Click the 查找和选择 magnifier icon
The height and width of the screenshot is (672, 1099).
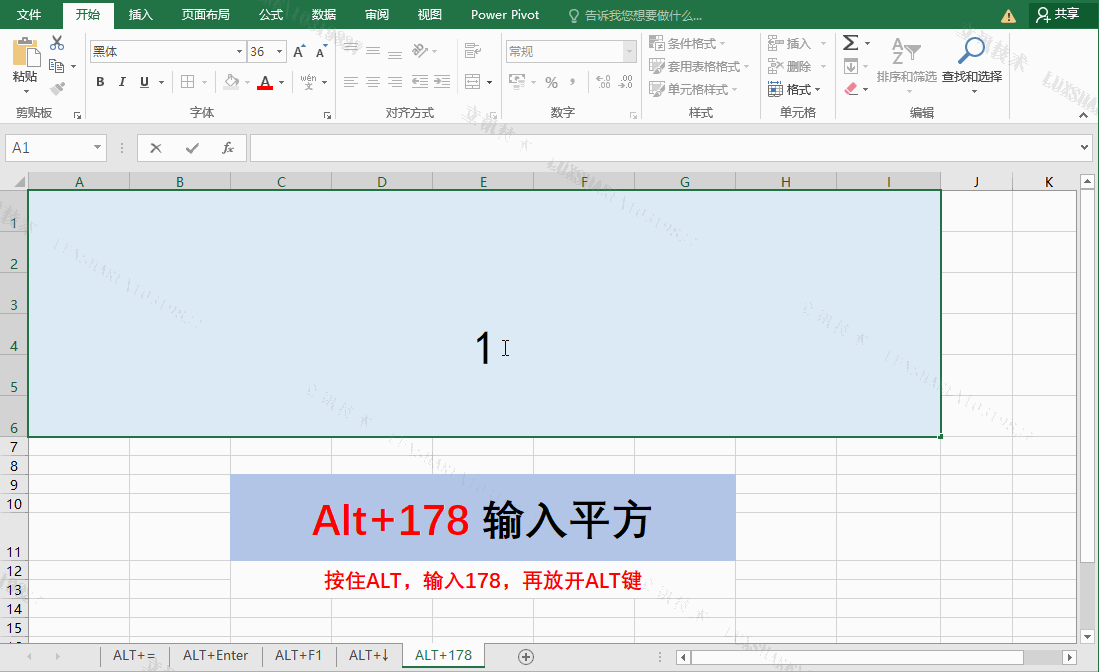tap(971, 50)
